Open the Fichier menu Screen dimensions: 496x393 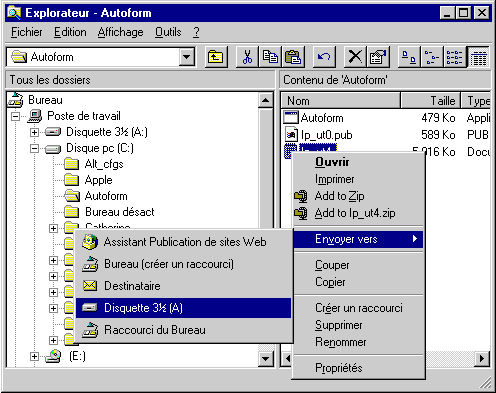pyautogui.click(x=27, y=32)
